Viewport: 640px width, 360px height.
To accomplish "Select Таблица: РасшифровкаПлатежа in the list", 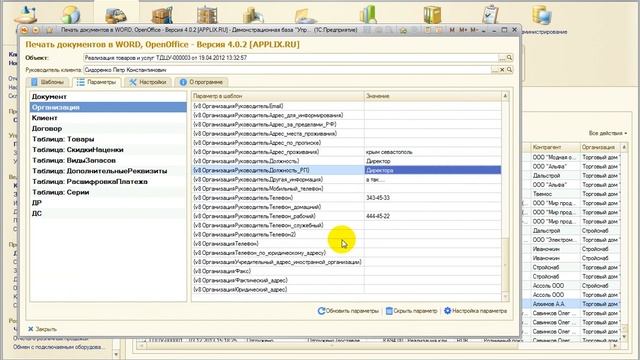I will (x=108, y=182).
